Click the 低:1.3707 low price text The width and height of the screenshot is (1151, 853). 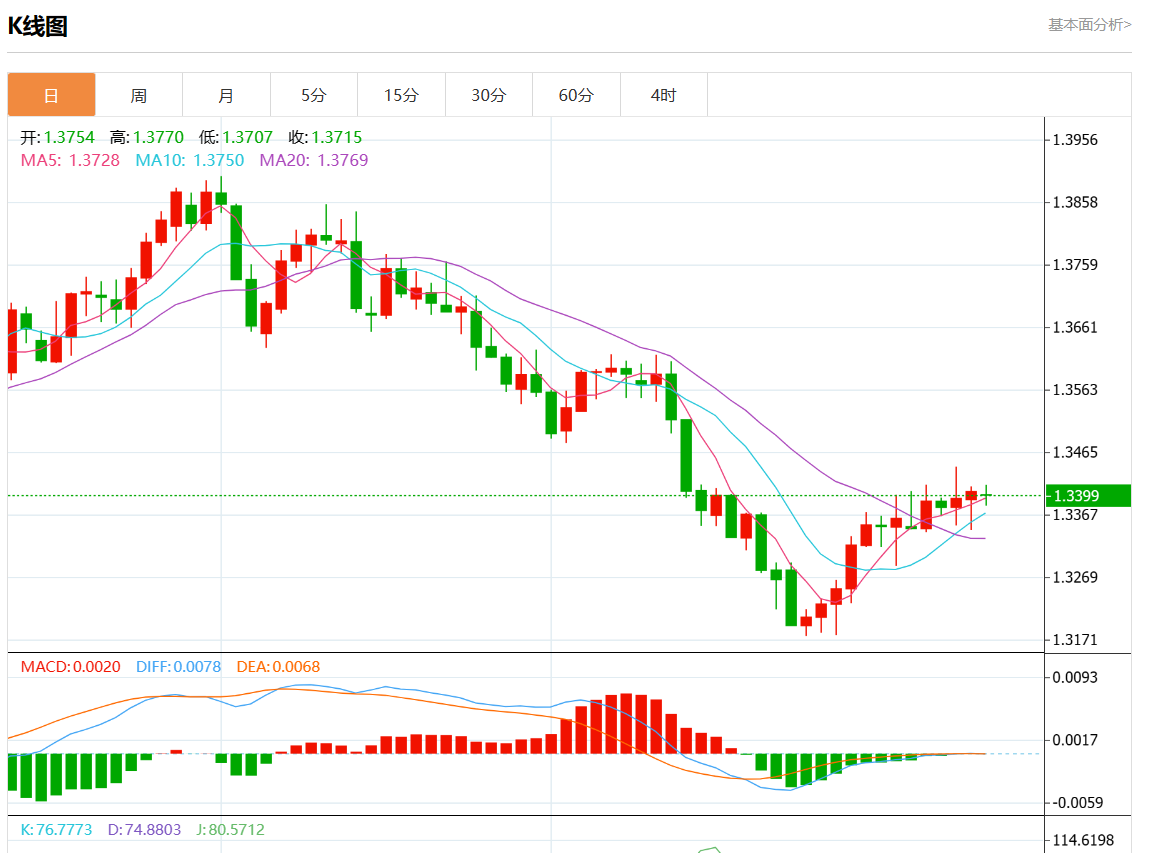(236, 137)
